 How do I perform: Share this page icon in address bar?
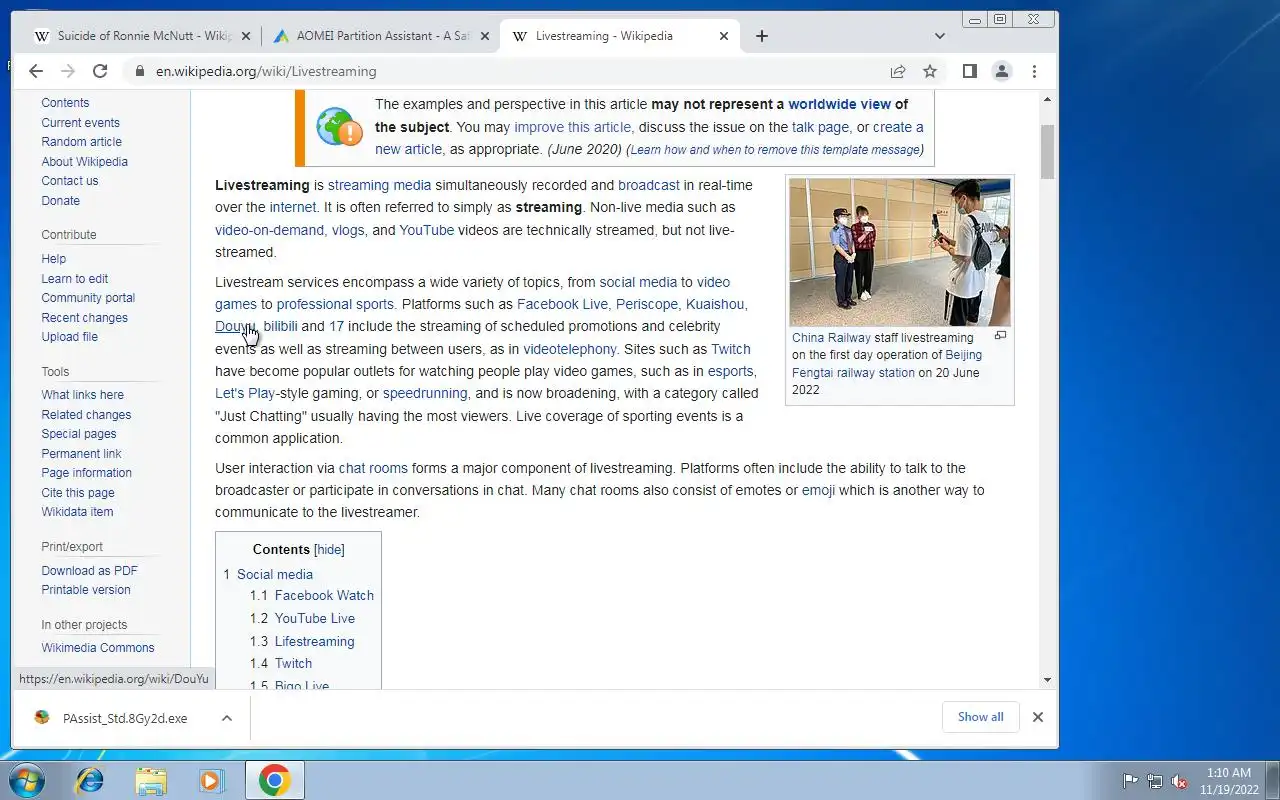coord(898,71)
